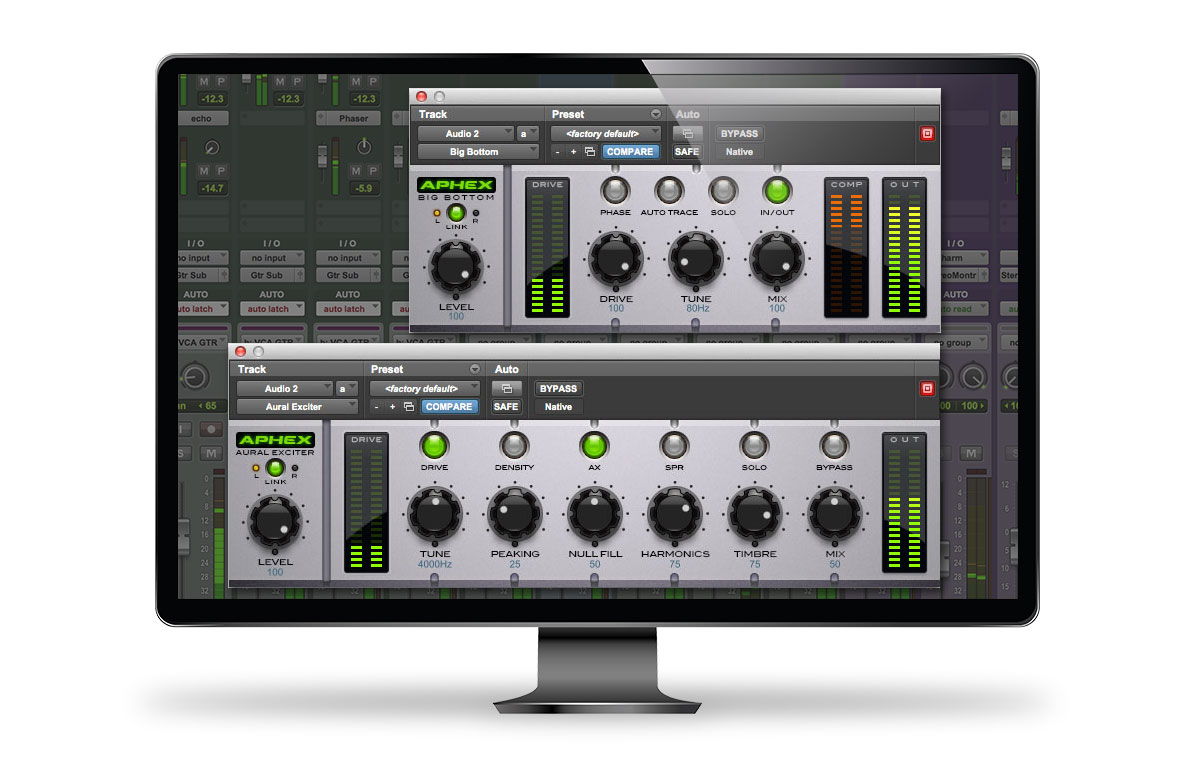Screen dimensions: 1196x759
Task: Click the Aphex Aural Exciter logo
Action: [x=274, y=440]
